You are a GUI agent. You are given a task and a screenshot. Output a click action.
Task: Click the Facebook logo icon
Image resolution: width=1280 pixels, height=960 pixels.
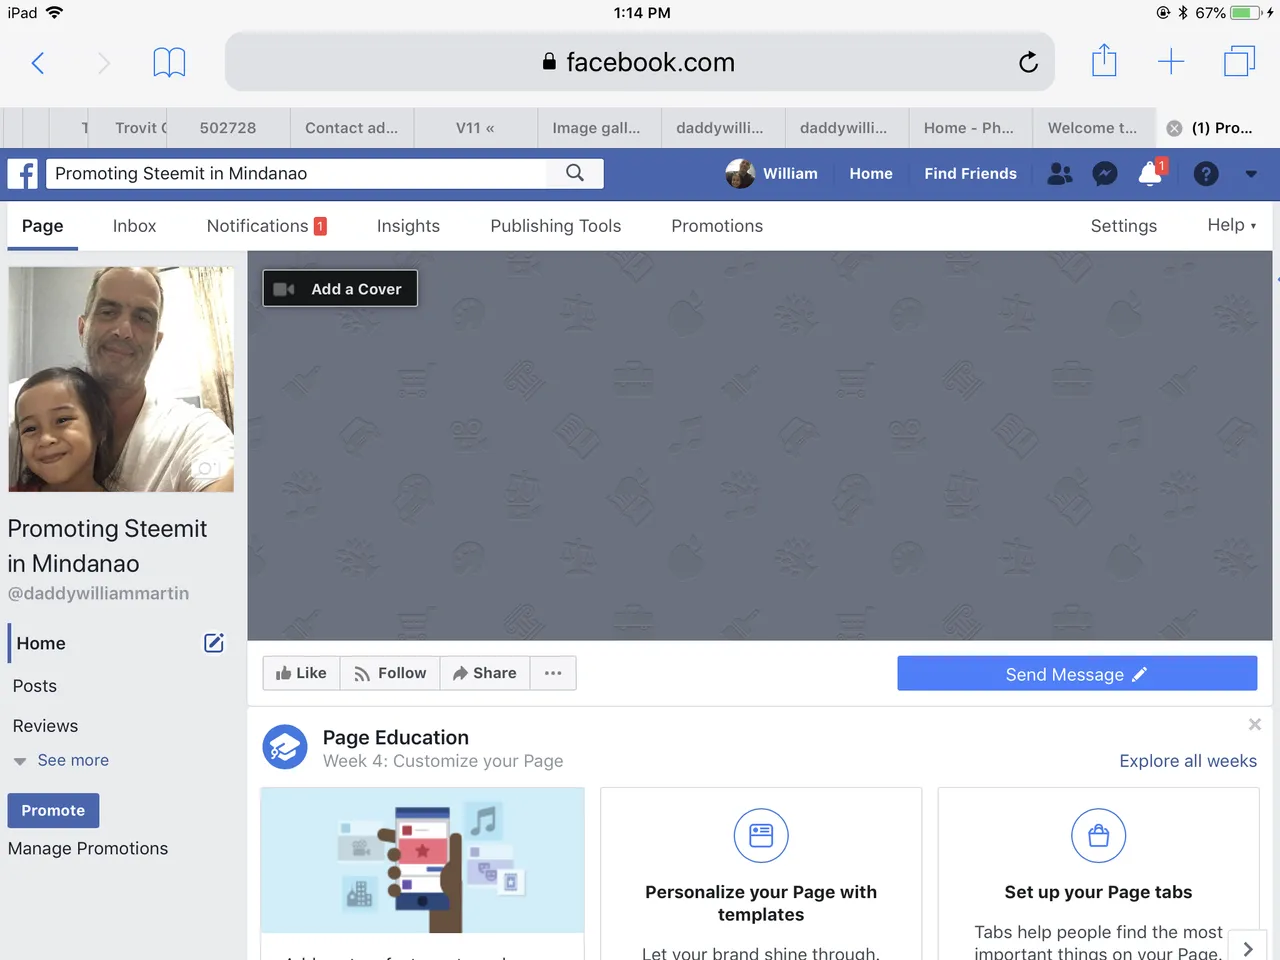23,174
